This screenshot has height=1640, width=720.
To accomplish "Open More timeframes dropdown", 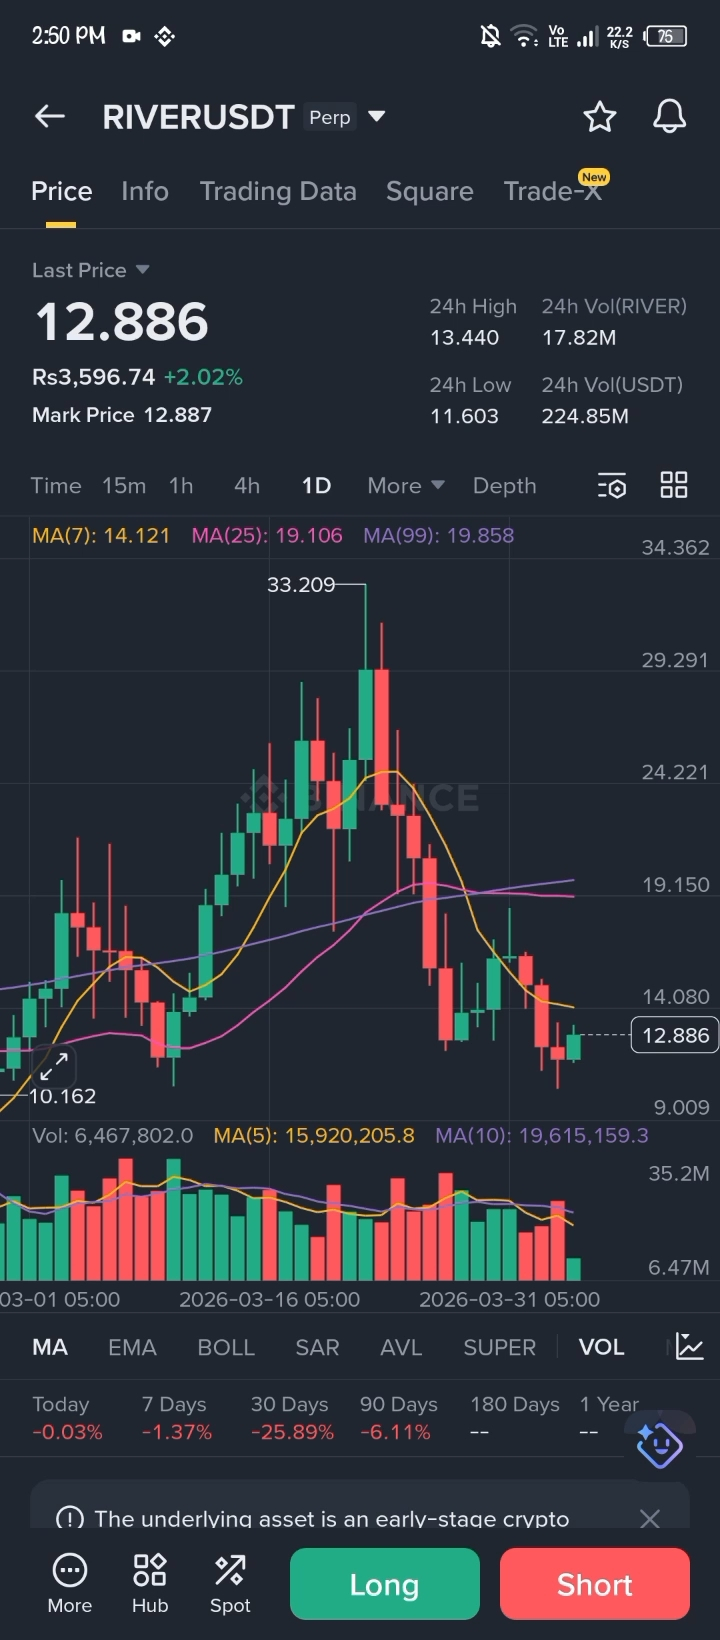I will [x=405, y=486].
